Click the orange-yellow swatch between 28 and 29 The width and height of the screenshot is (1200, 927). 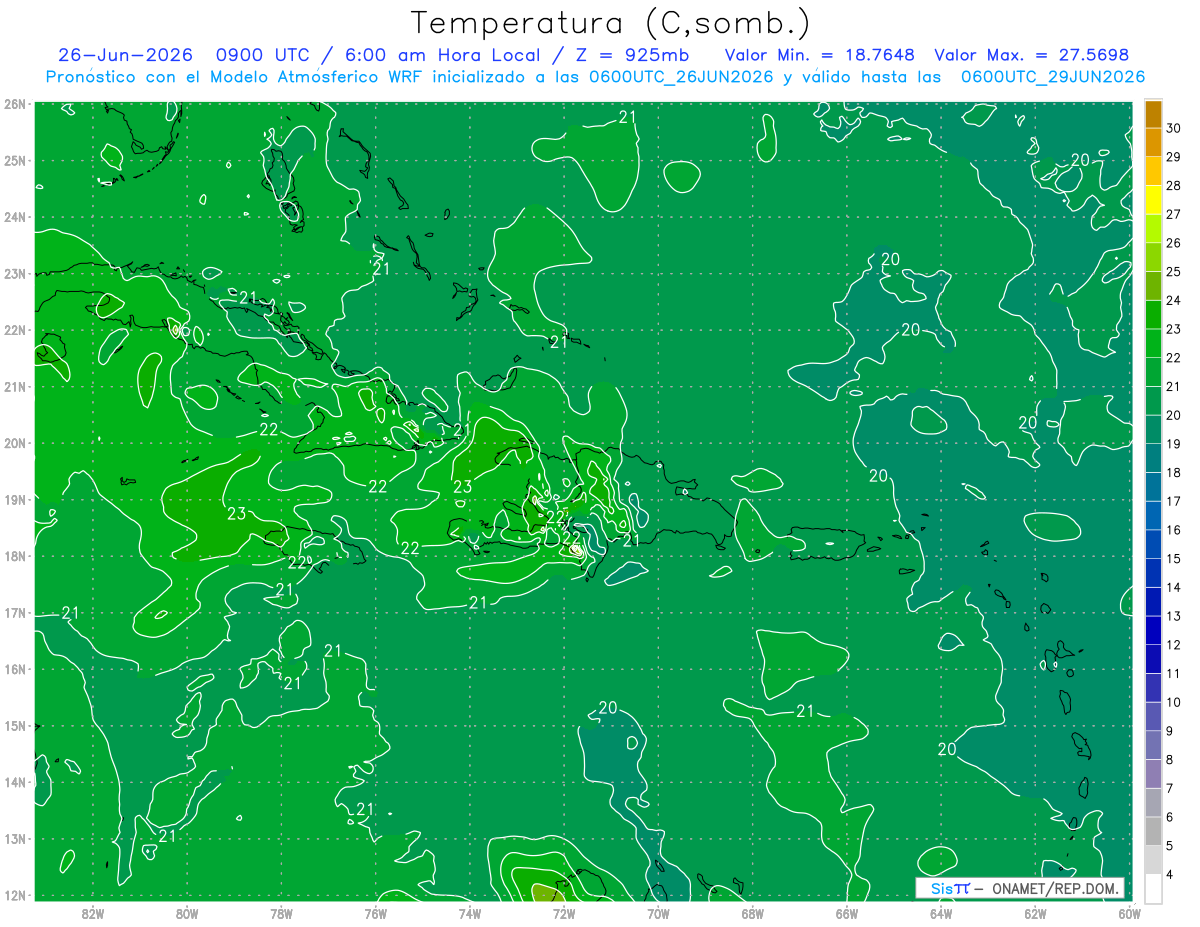point(1153,171)
